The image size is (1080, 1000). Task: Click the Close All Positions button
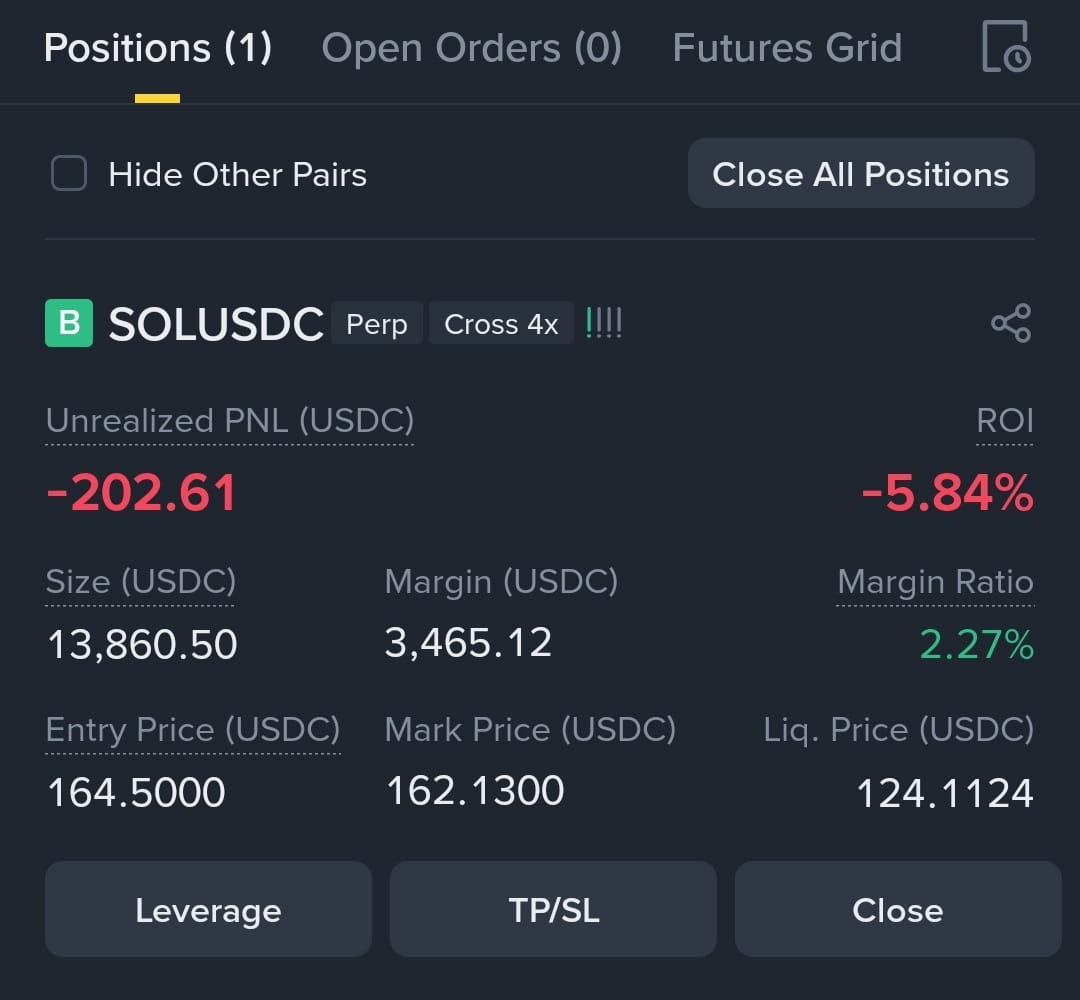(861, 174)
